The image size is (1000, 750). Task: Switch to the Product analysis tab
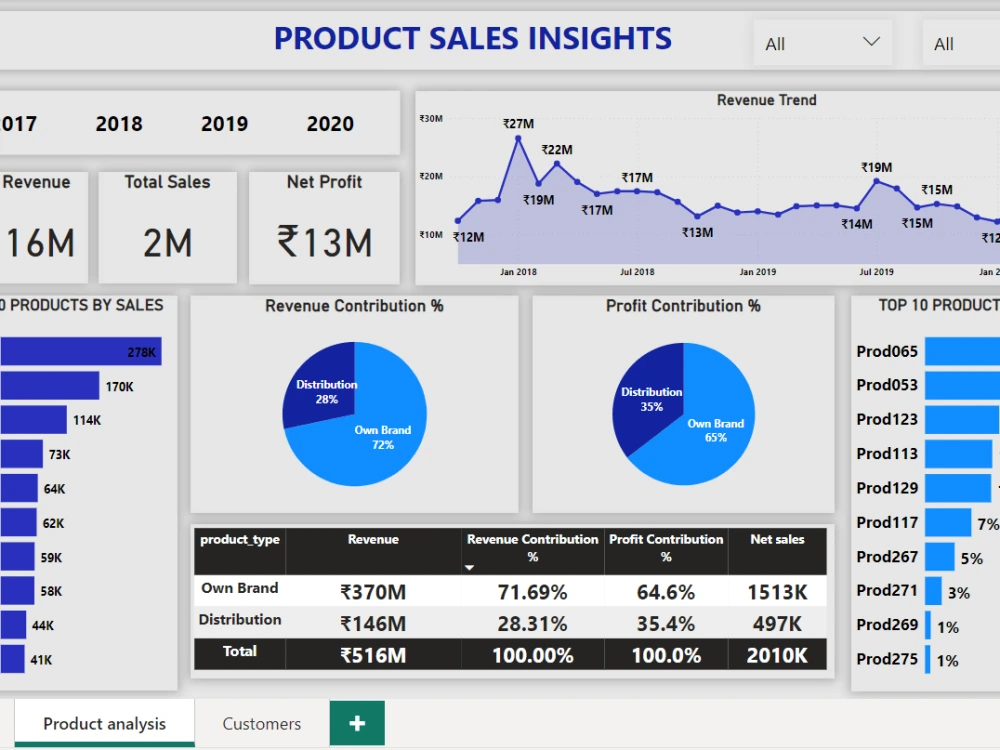[104, 723]
